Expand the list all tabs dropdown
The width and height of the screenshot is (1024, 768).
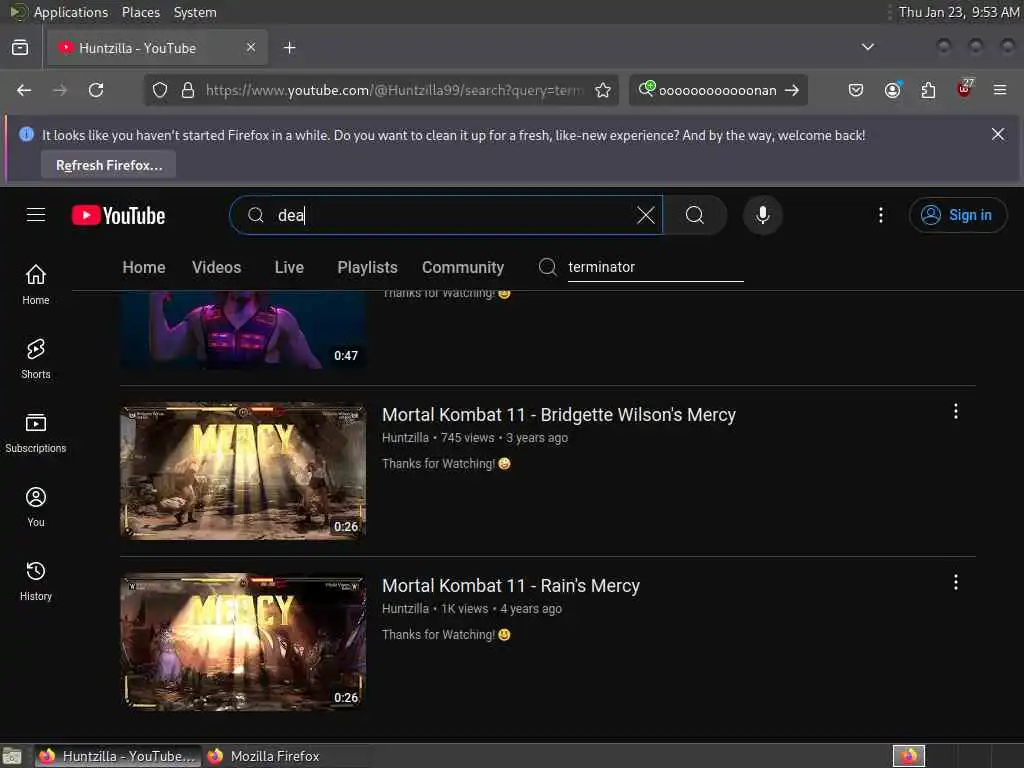pyautogui.click(x=867, y=47)
